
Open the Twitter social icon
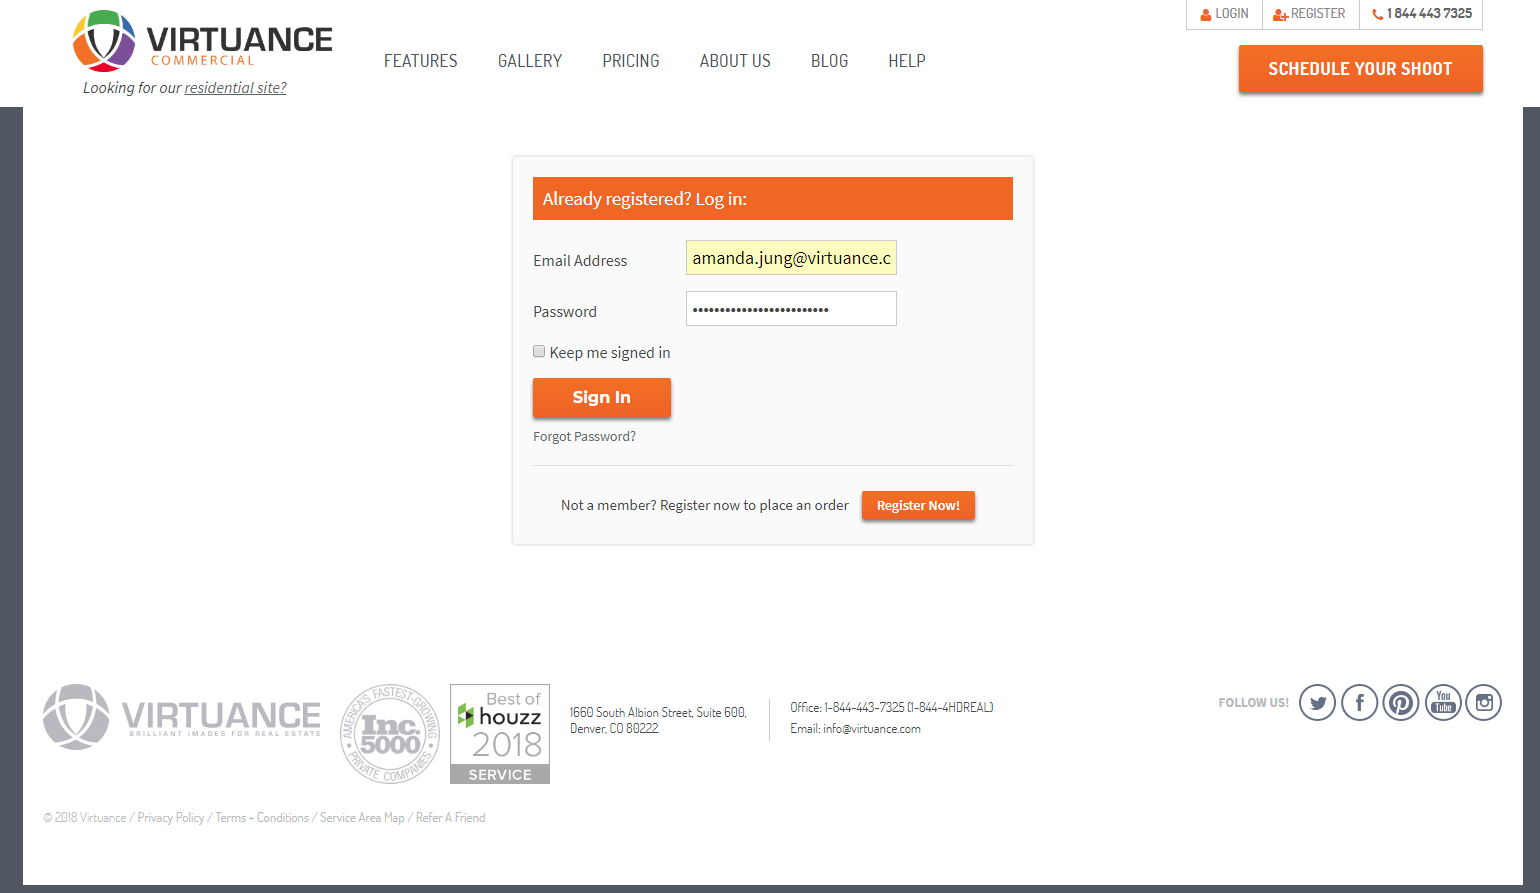[x=1317, y=703]
